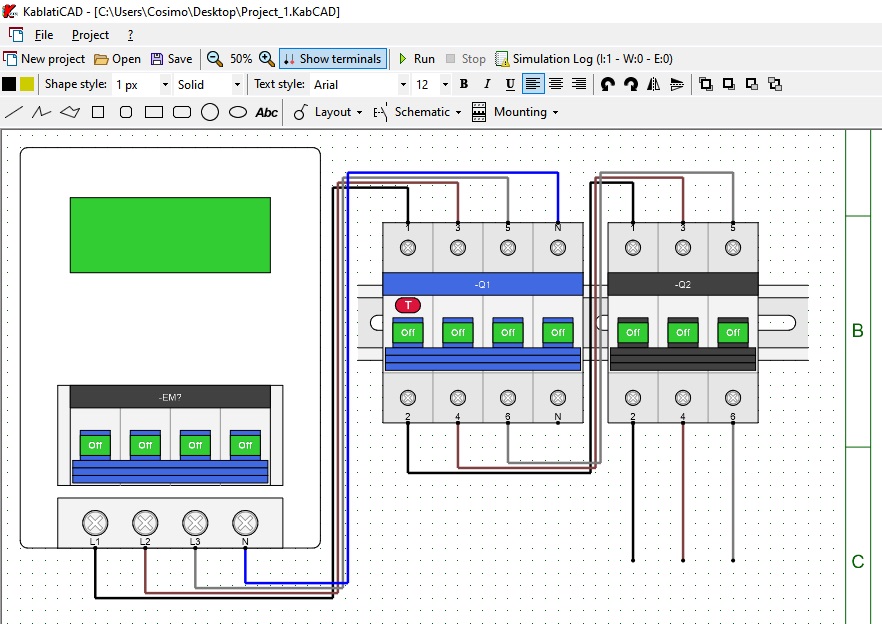Expand the Arial font dropdown
This screenshot has height=624, width=882.
click(x=403, y=85)
